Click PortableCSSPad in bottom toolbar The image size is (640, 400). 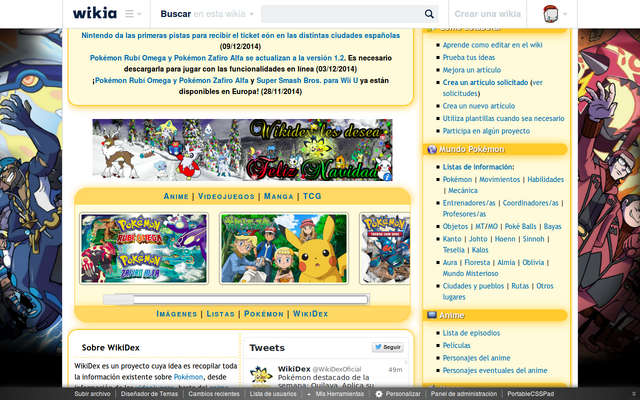point(531,394)
